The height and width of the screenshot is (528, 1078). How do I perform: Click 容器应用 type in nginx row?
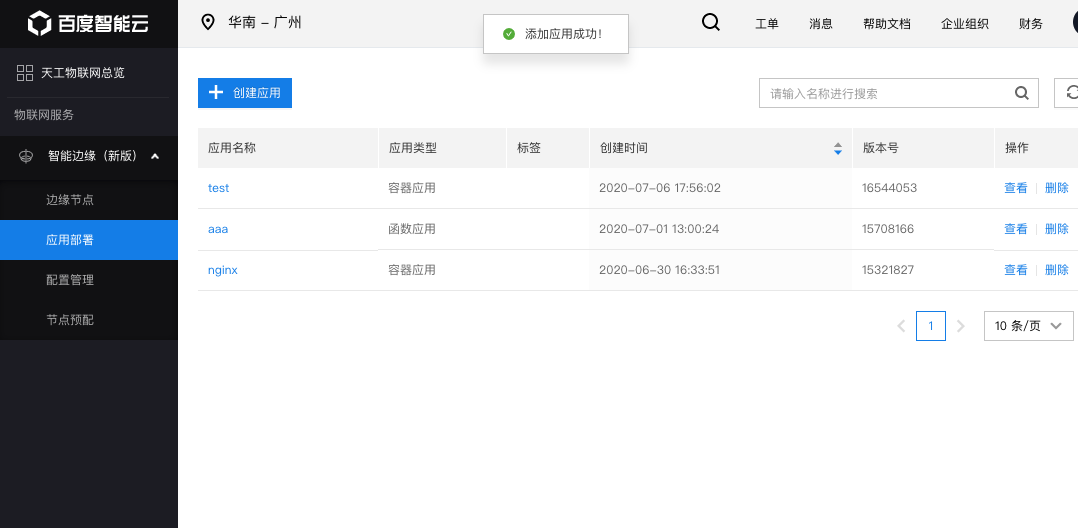[x=412, y=270]
